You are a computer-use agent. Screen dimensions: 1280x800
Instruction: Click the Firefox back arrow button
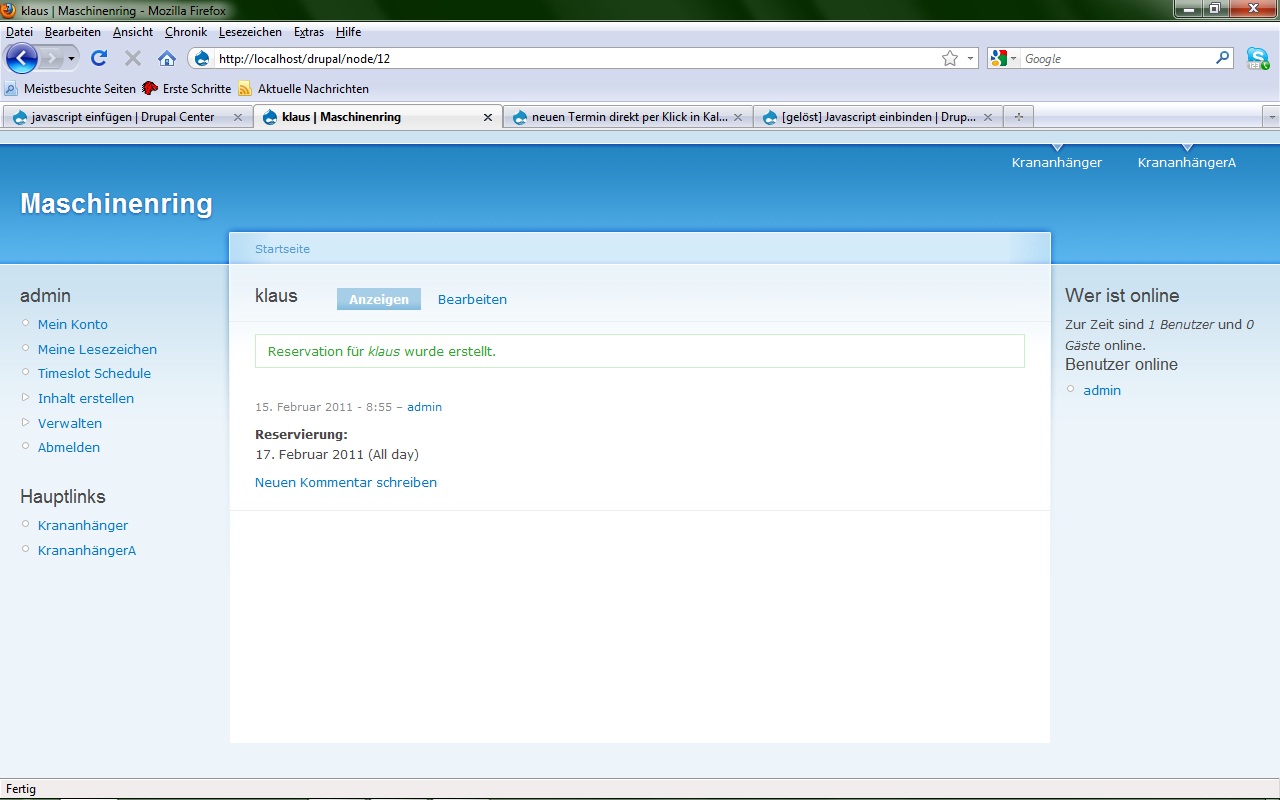pos(22,58)
